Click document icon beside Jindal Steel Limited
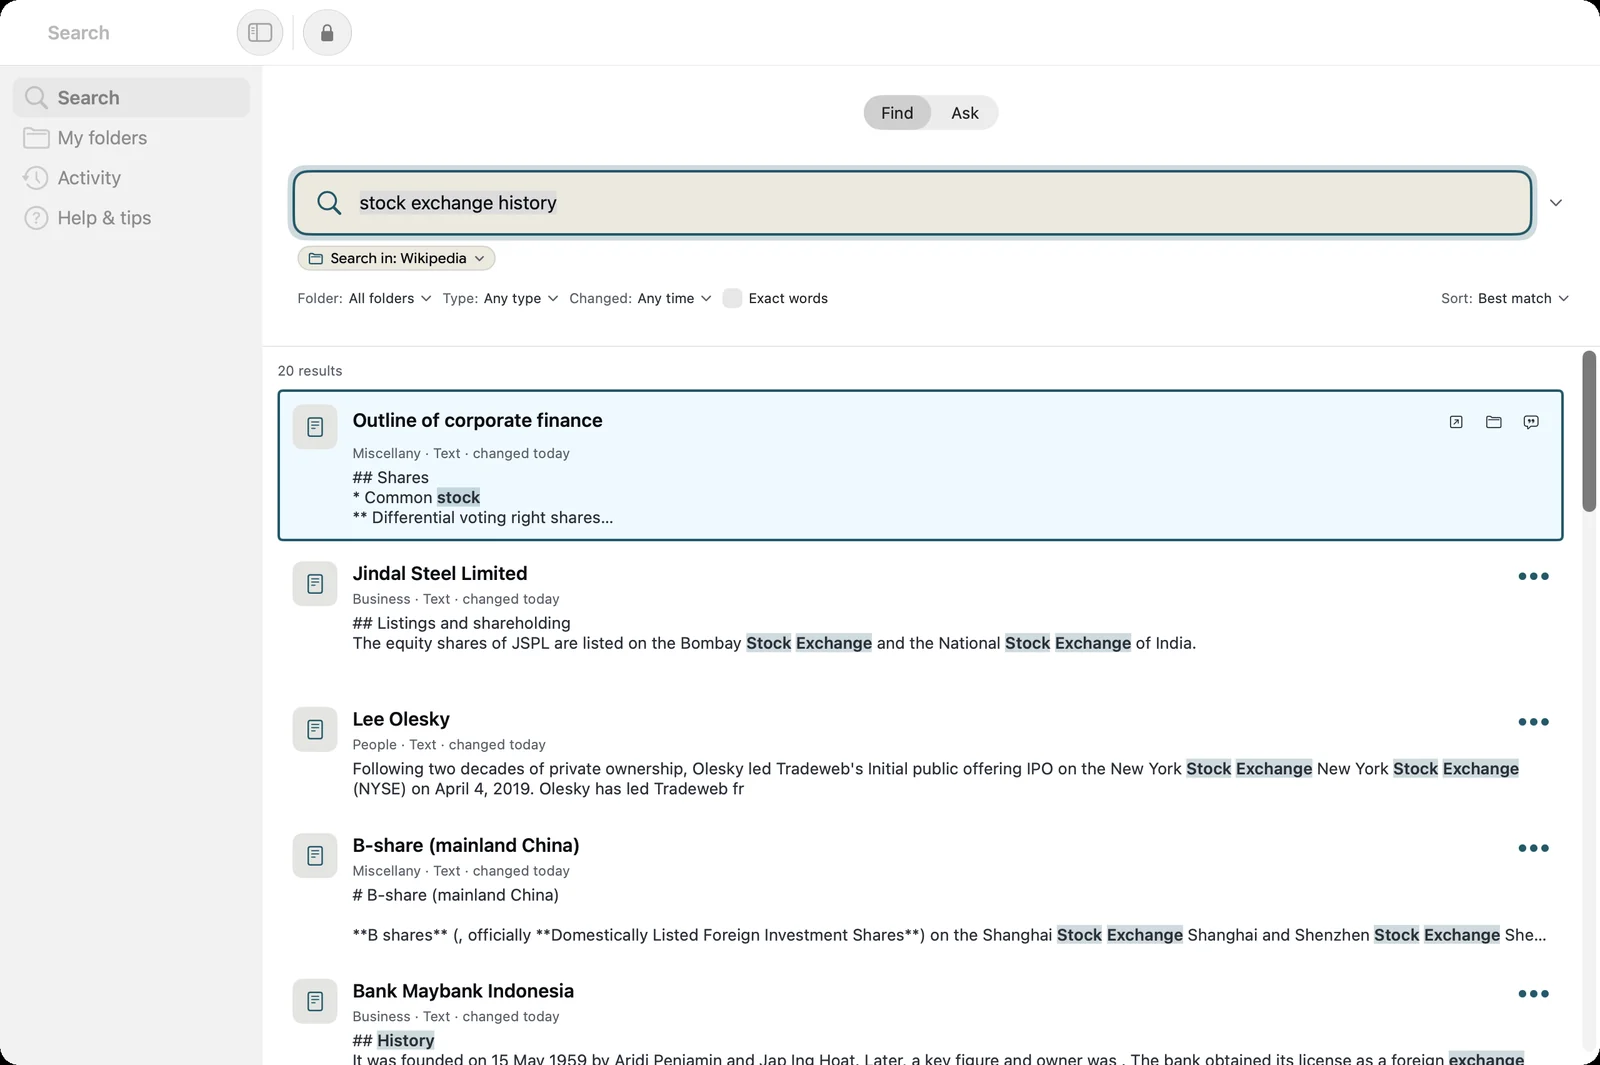The image size is (1600, 1065). point(315,583)
